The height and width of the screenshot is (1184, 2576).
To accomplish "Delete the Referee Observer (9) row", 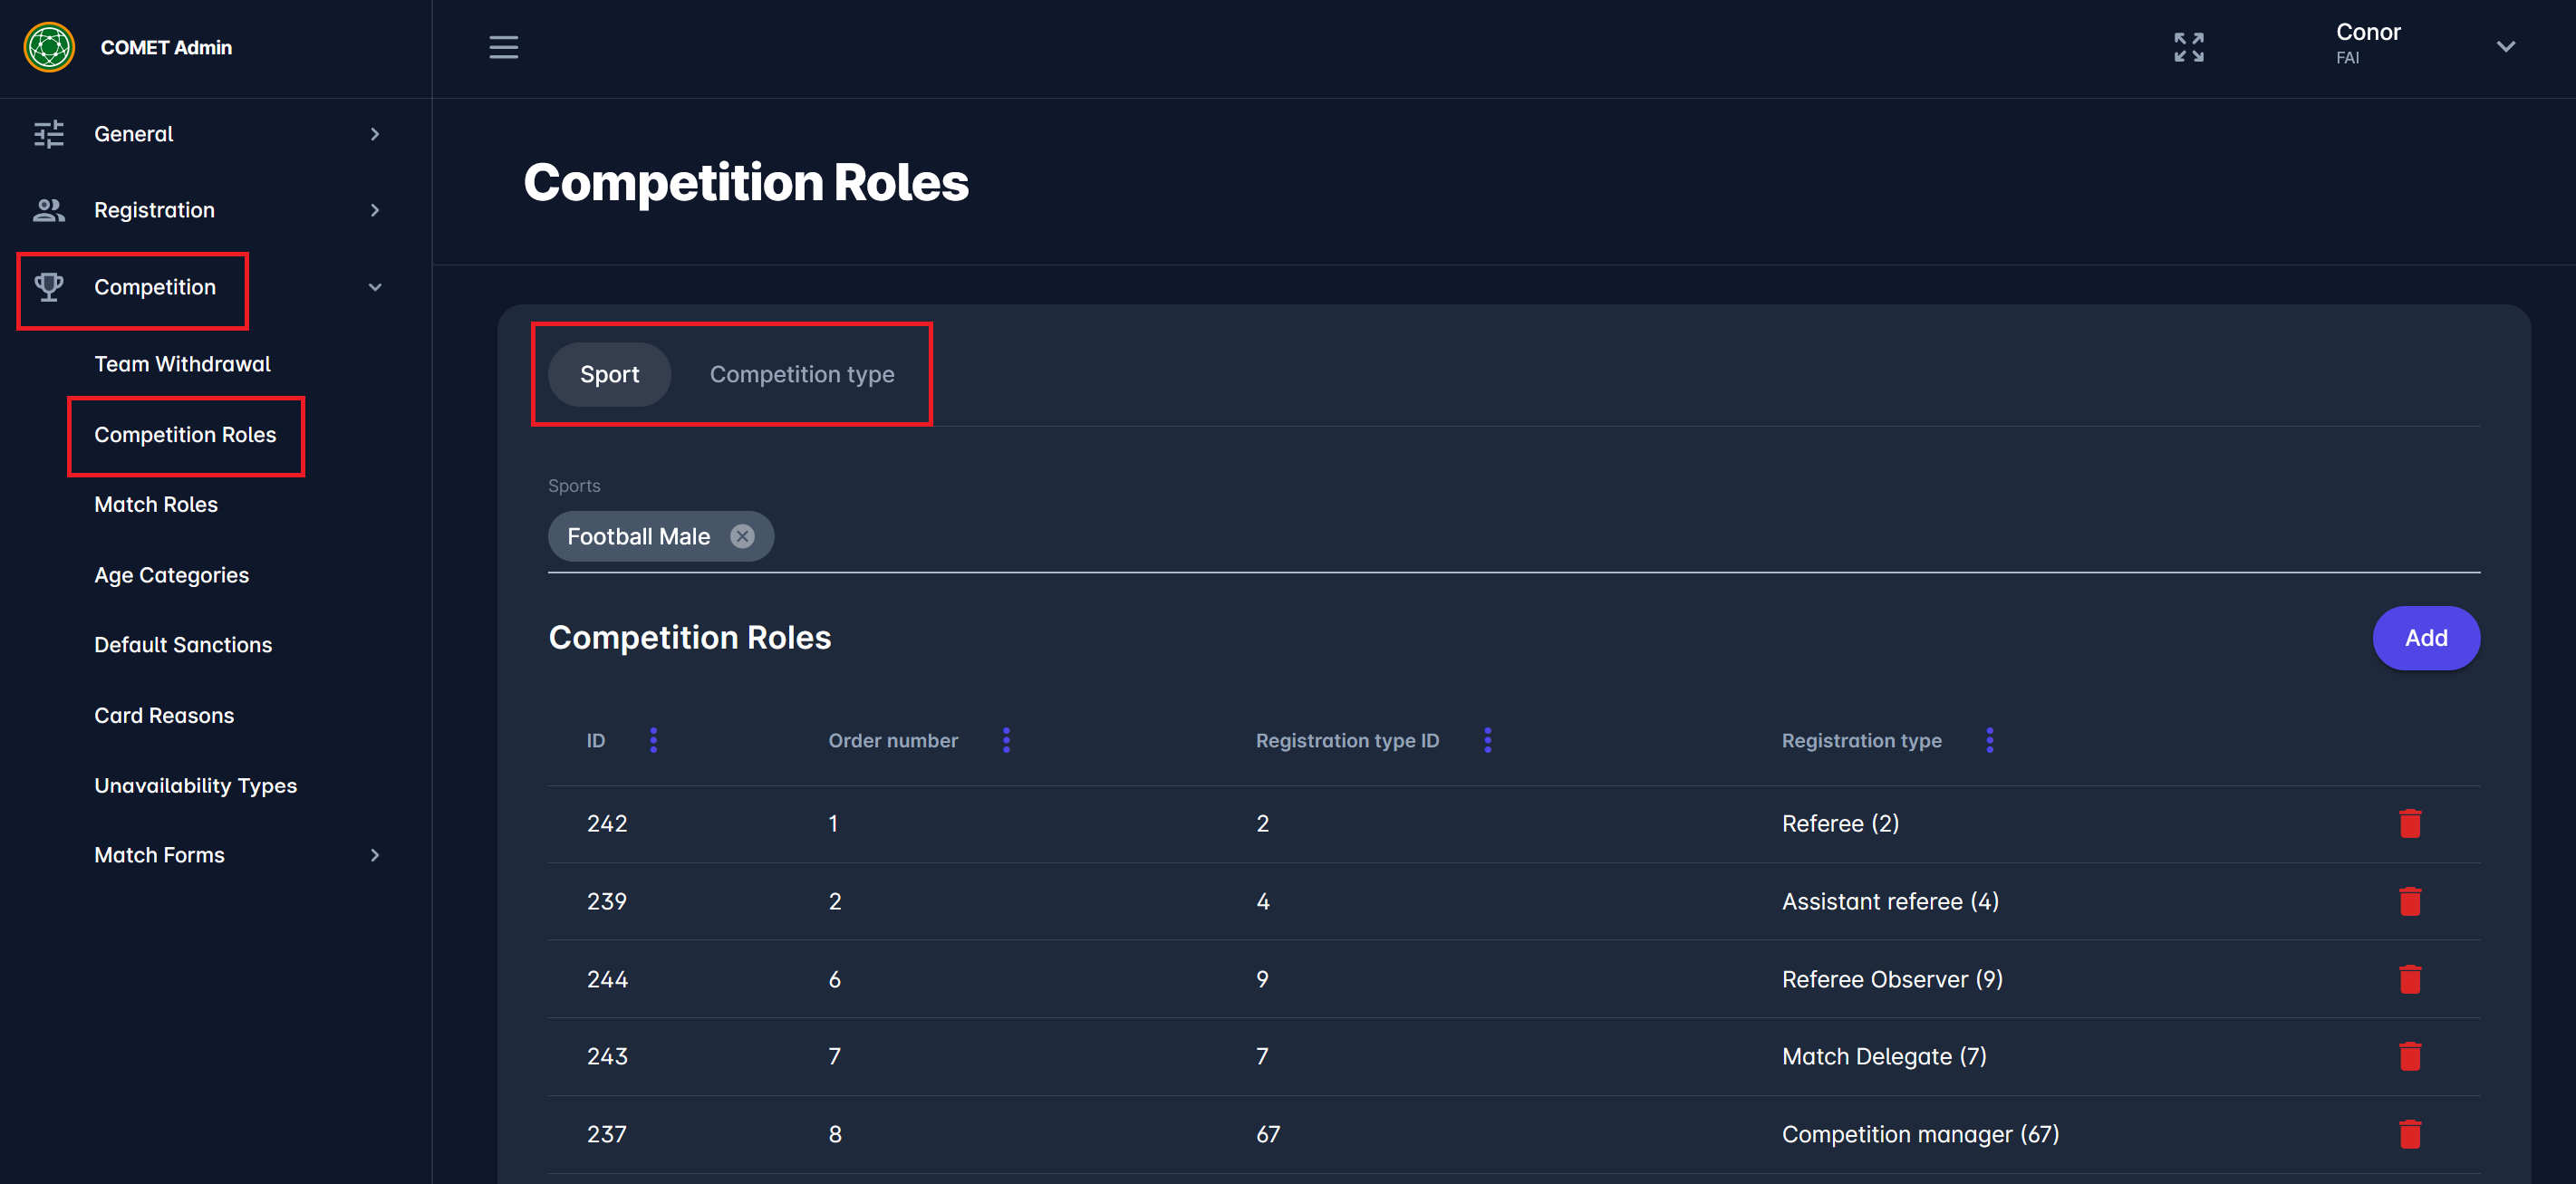I will tap(2409, 979).
